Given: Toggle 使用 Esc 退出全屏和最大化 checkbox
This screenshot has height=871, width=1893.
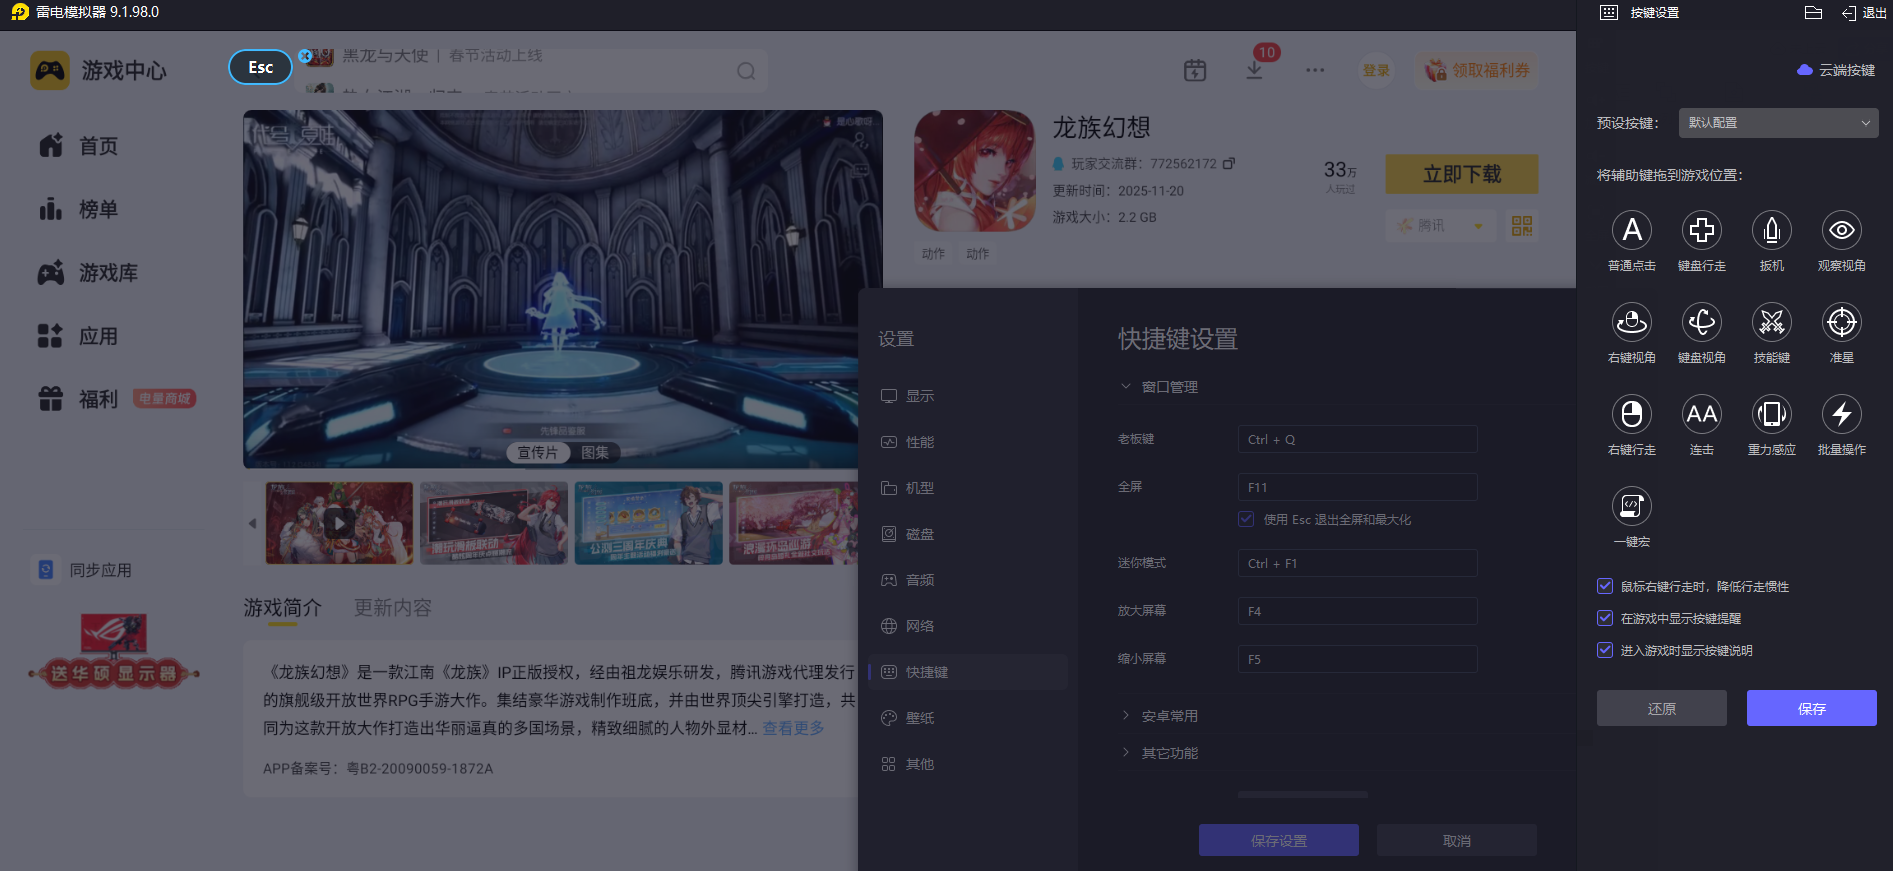Looking at the screenshot, I should (x=1246, y=519).
